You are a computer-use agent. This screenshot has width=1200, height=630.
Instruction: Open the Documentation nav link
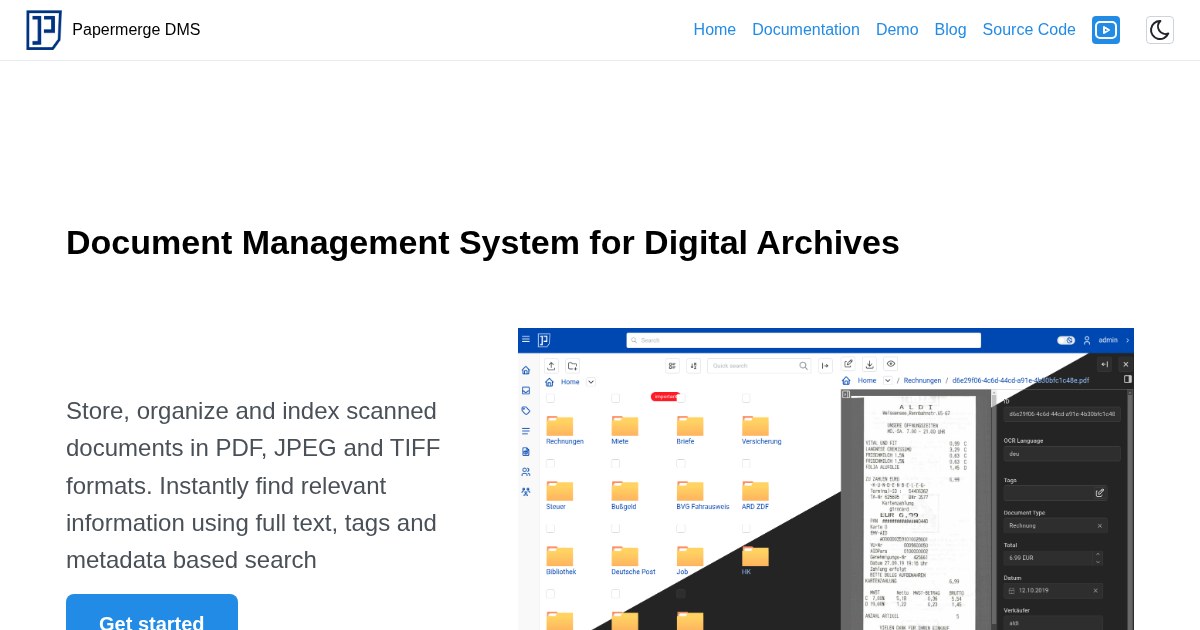point(806,30)
